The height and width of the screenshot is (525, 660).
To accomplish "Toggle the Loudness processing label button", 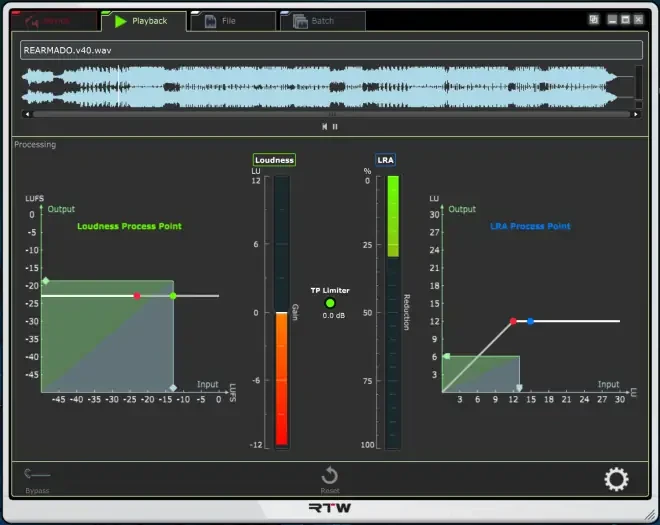I will pyautogui.click(x=274, y=160).
